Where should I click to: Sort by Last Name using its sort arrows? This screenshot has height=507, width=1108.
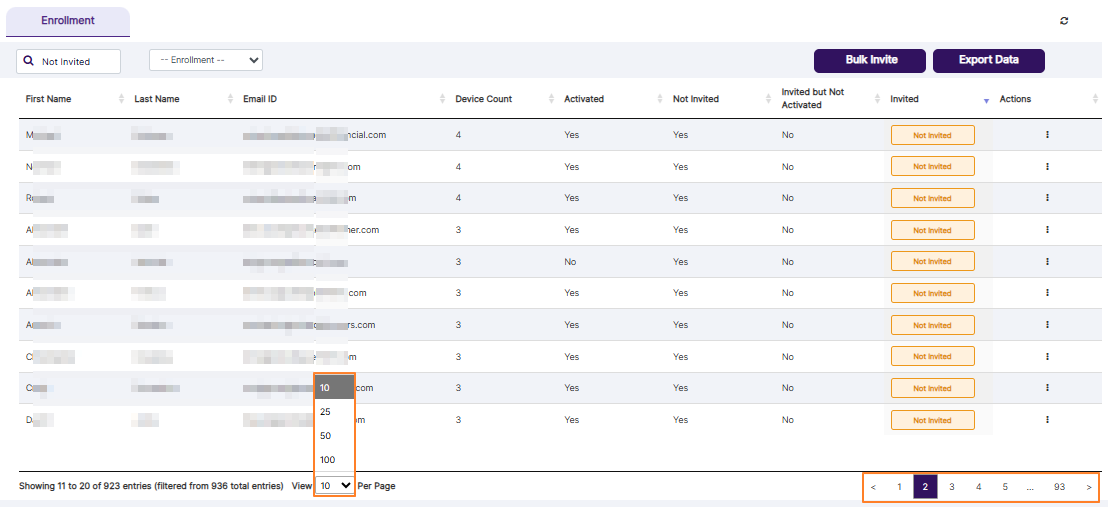230,99
